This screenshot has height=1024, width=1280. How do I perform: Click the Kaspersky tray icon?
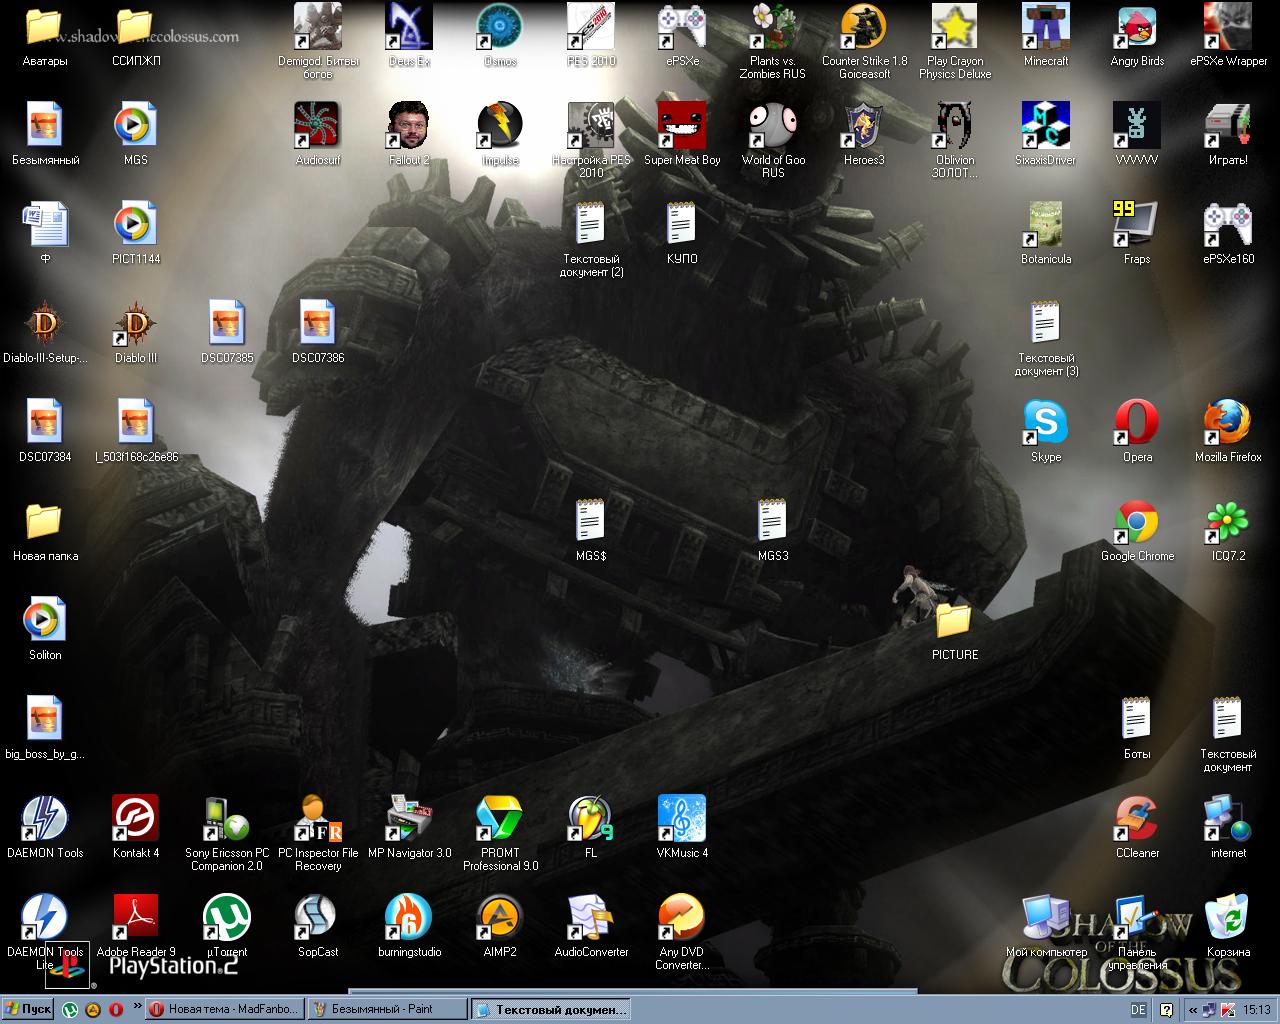1227,1010
